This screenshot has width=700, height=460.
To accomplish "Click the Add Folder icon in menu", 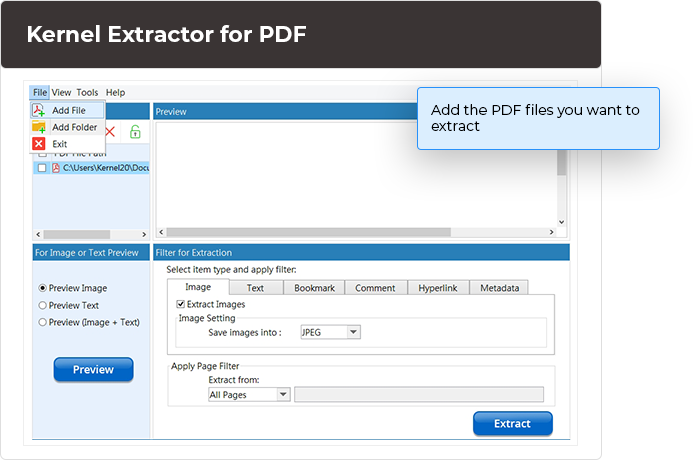I will coord(39,127).
